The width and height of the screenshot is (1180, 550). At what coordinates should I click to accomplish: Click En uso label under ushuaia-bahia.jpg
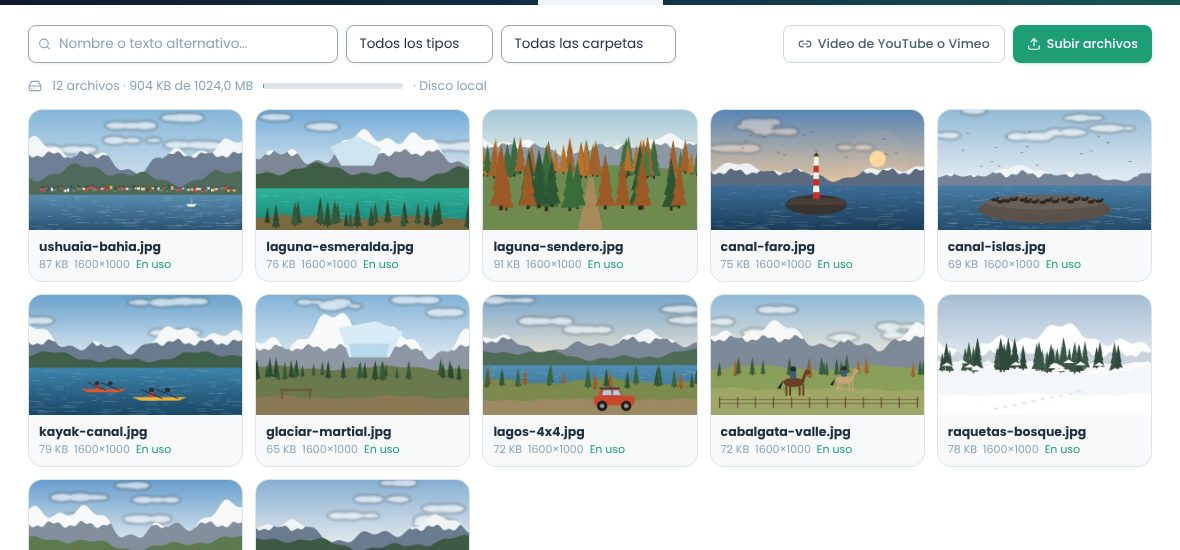click(154, 264)
